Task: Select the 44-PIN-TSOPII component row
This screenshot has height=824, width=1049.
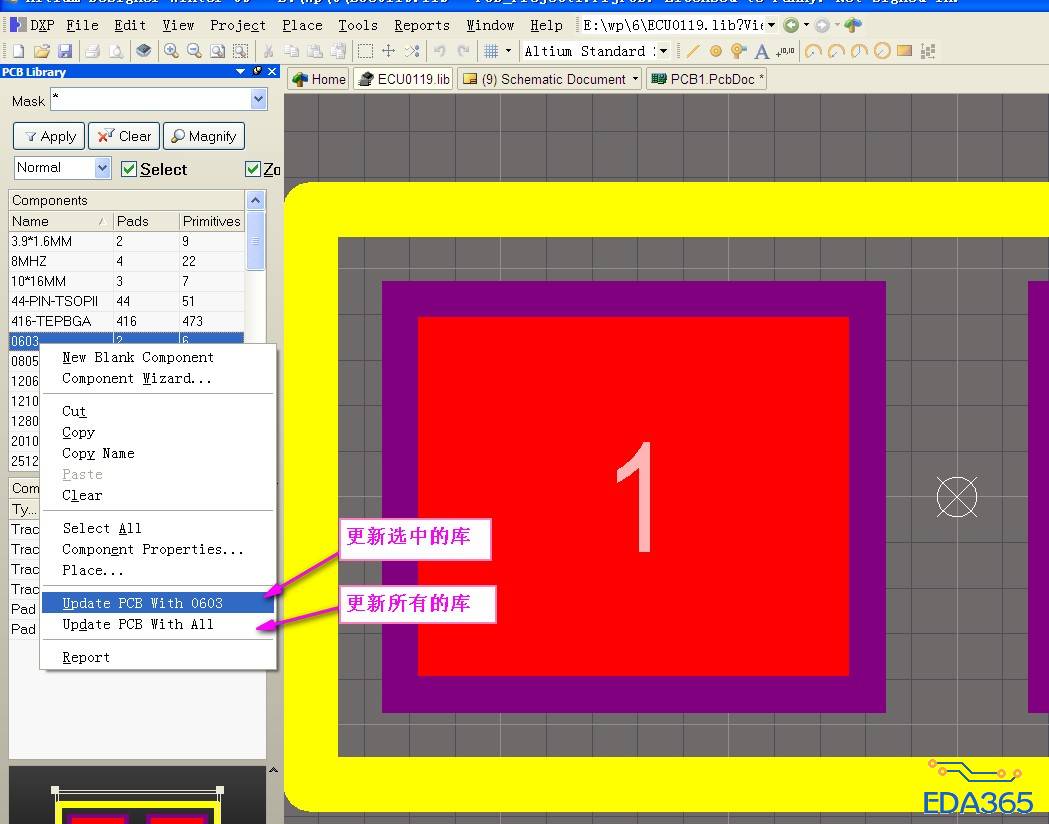Action: point(126,301)
